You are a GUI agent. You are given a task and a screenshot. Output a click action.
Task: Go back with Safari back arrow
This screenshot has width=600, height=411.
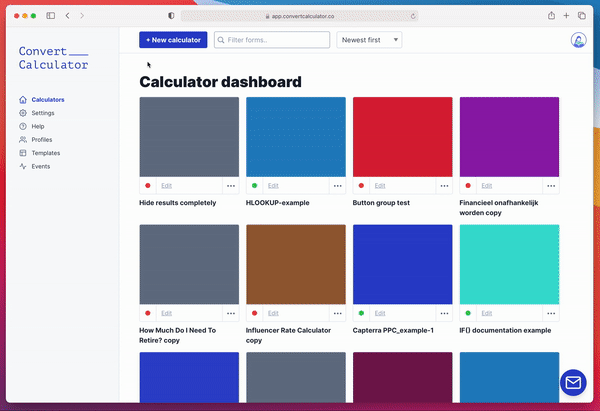tap(67, 16)
